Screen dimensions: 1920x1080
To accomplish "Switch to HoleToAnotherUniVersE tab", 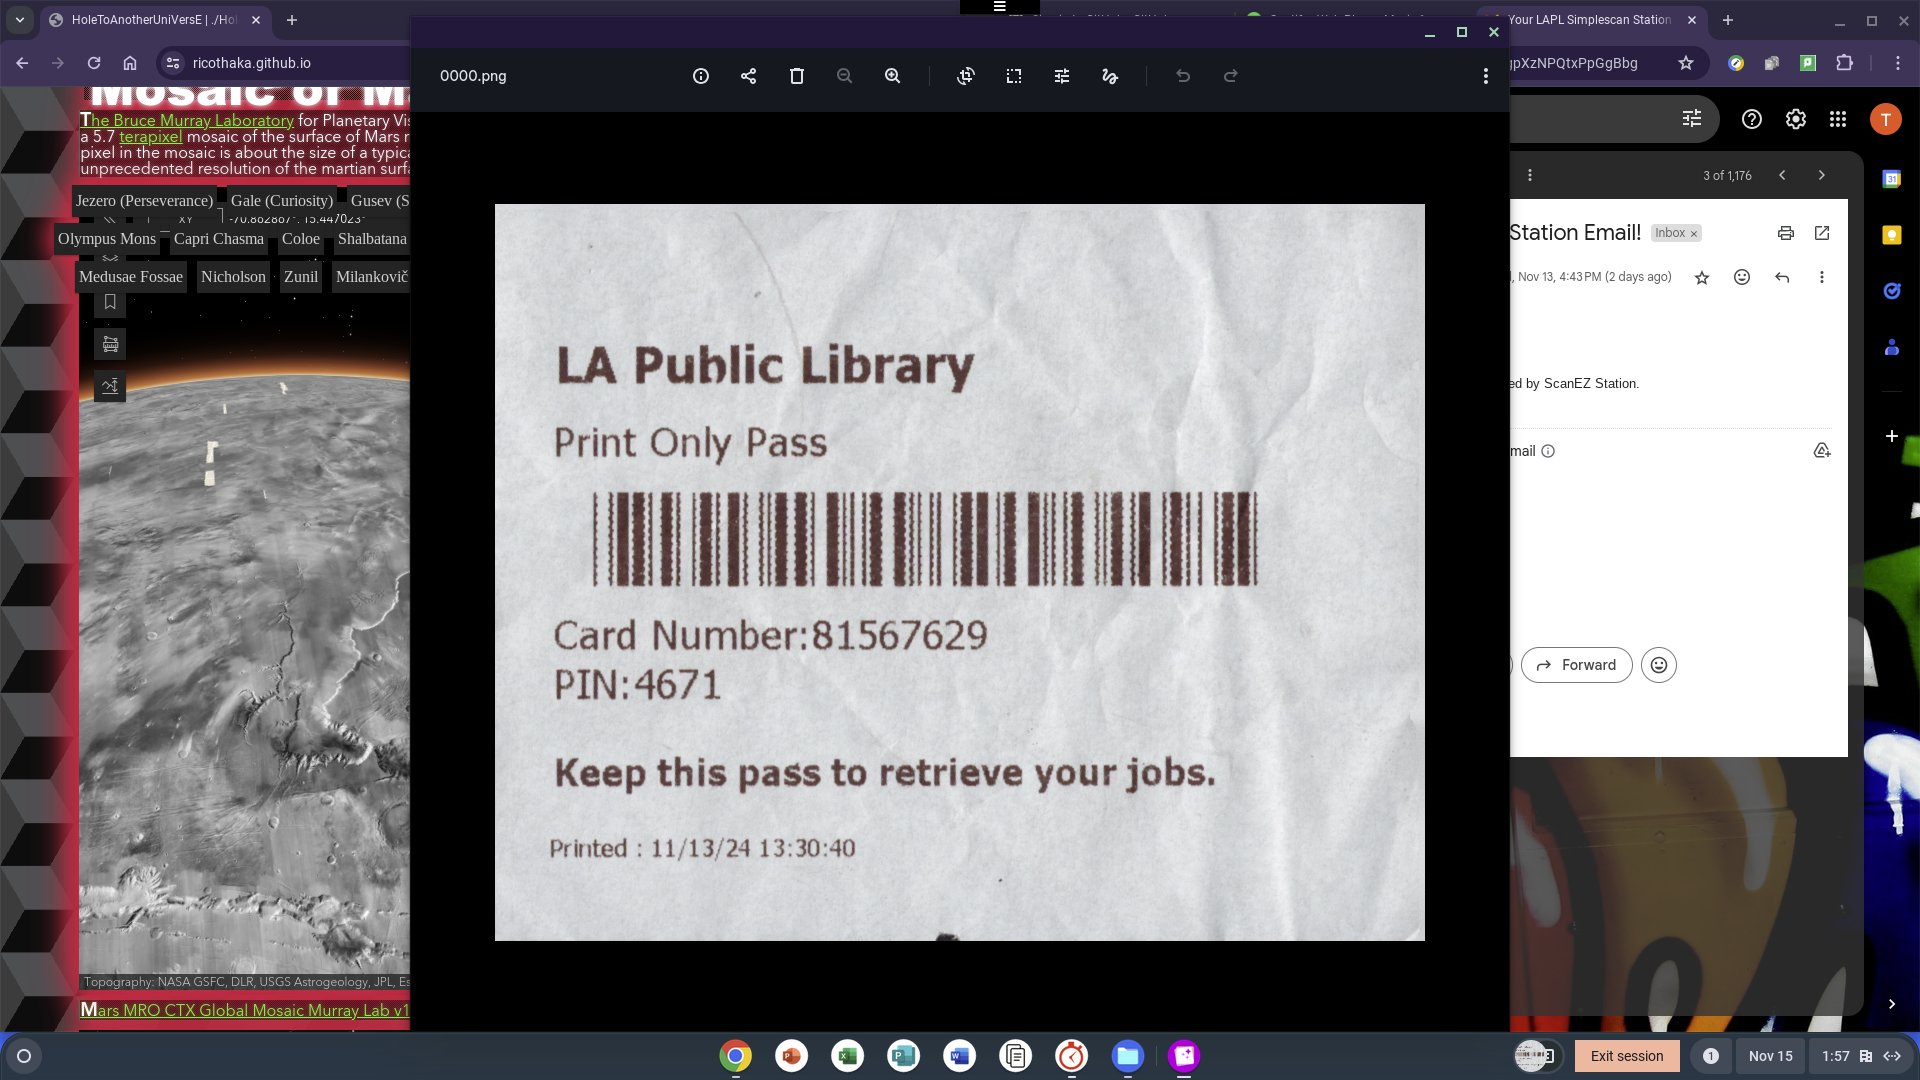I will (155, 20).
